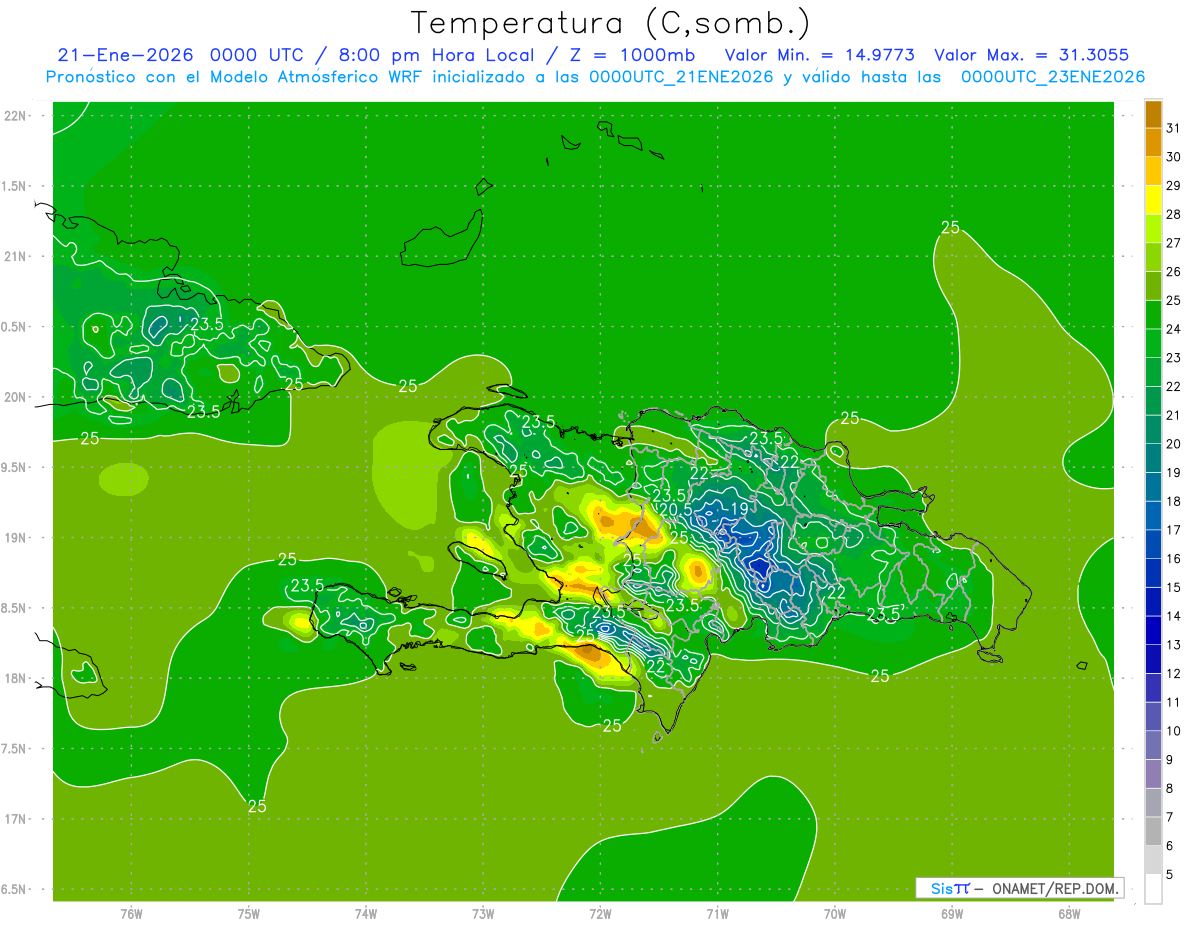Click the '20N' latitude axis label
1200x927 pixels.
[15, 397]
